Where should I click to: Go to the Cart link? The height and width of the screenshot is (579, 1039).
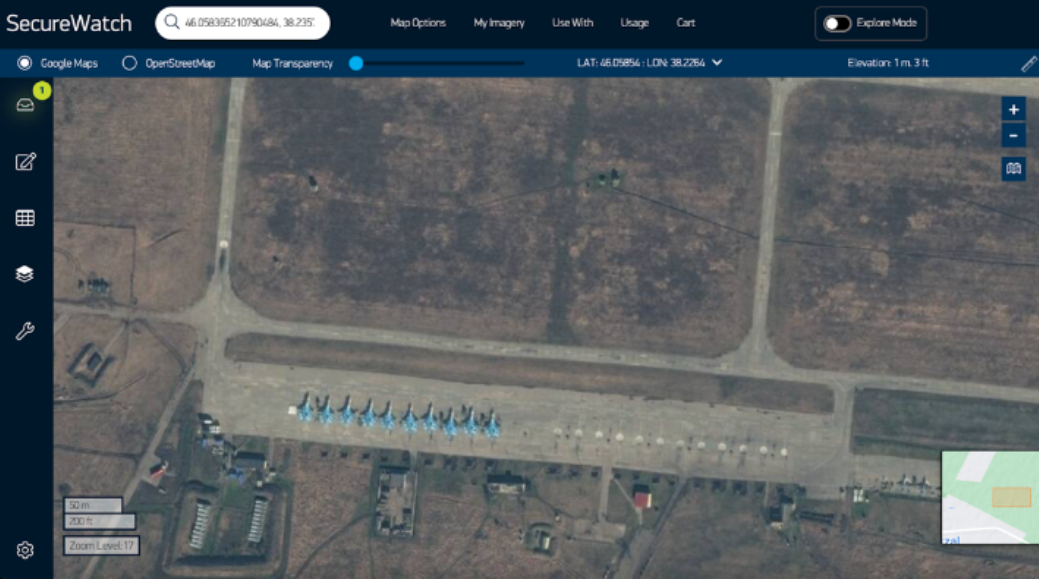coord(685,23)
